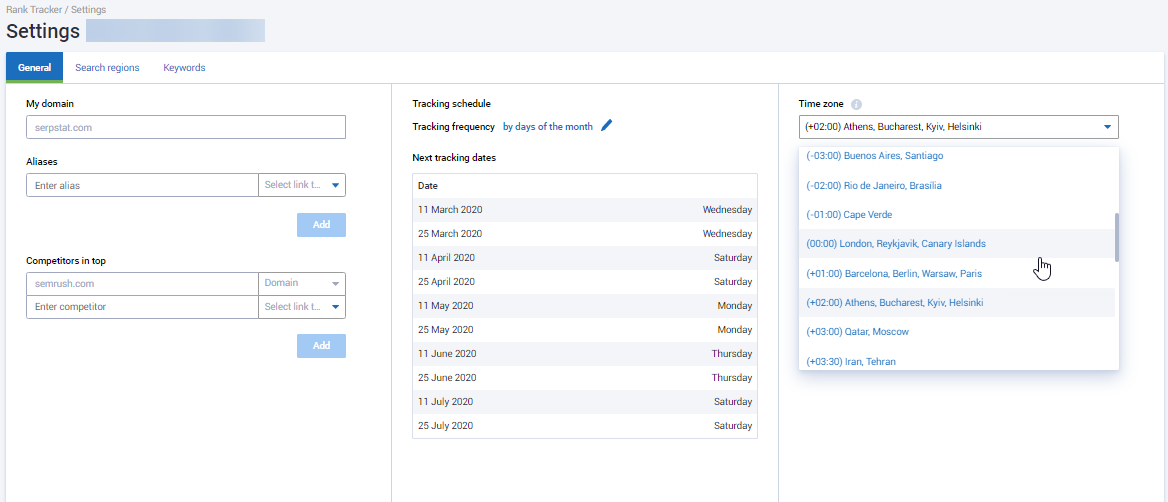Click the Tracking schedule heading
This screenshot has height=502, width=1168.
click(x=451, y=104)
